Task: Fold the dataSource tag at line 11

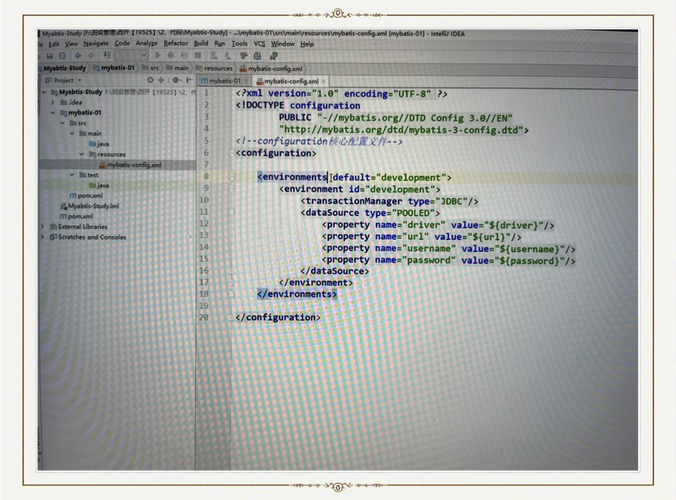Action: point(232,212)
